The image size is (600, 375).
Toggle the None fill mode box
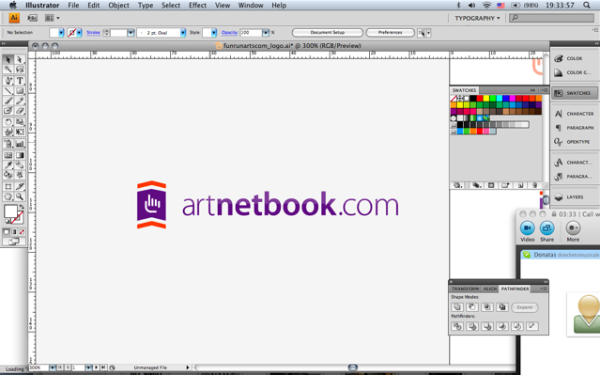(x=22, y=232)
